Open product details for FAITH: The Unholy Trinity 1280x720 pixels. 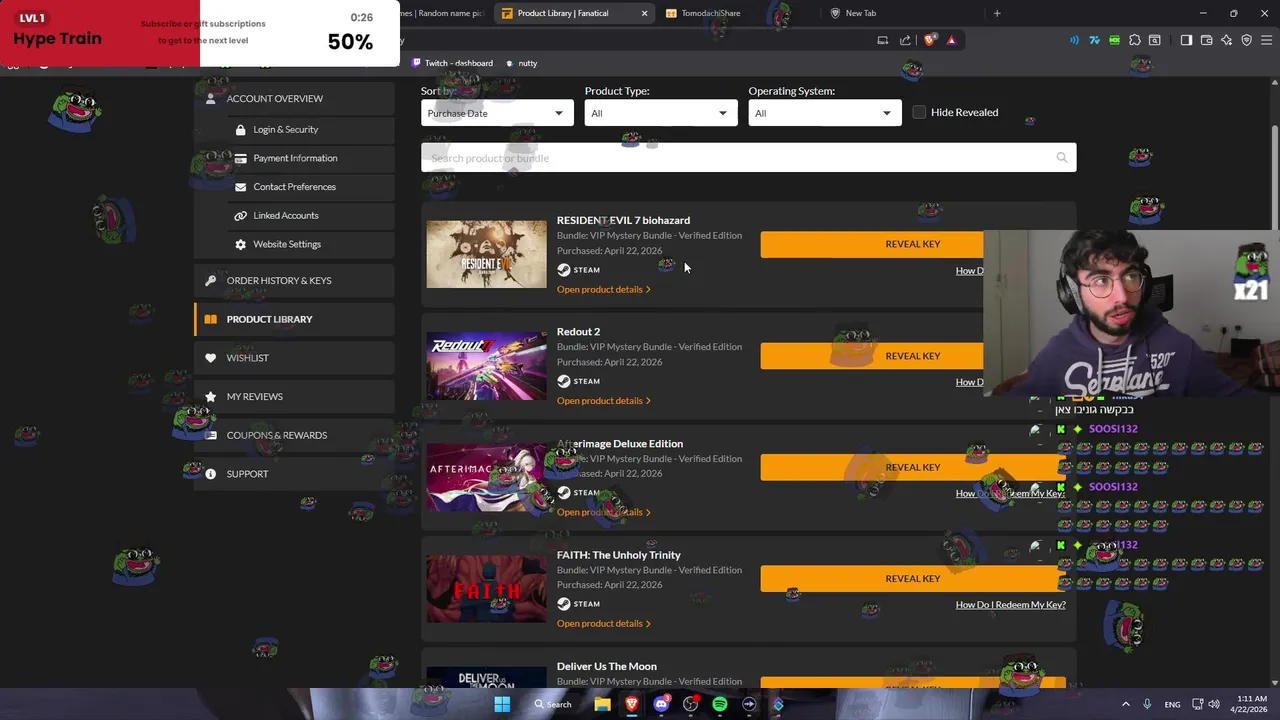tap(603, 624)
